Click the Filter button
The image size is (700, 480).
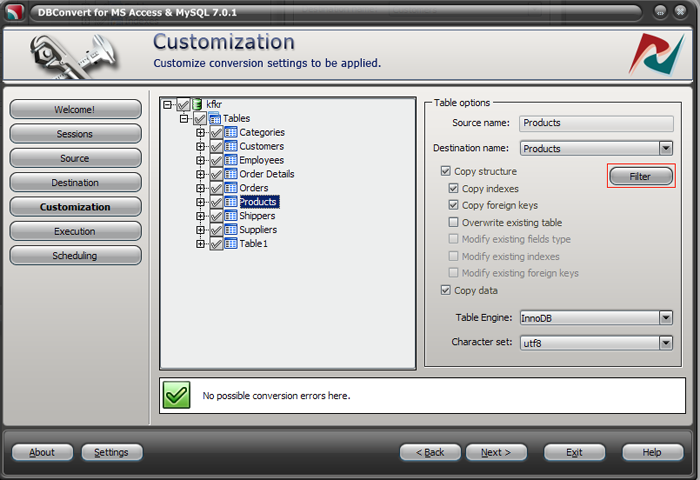[641, 176]
